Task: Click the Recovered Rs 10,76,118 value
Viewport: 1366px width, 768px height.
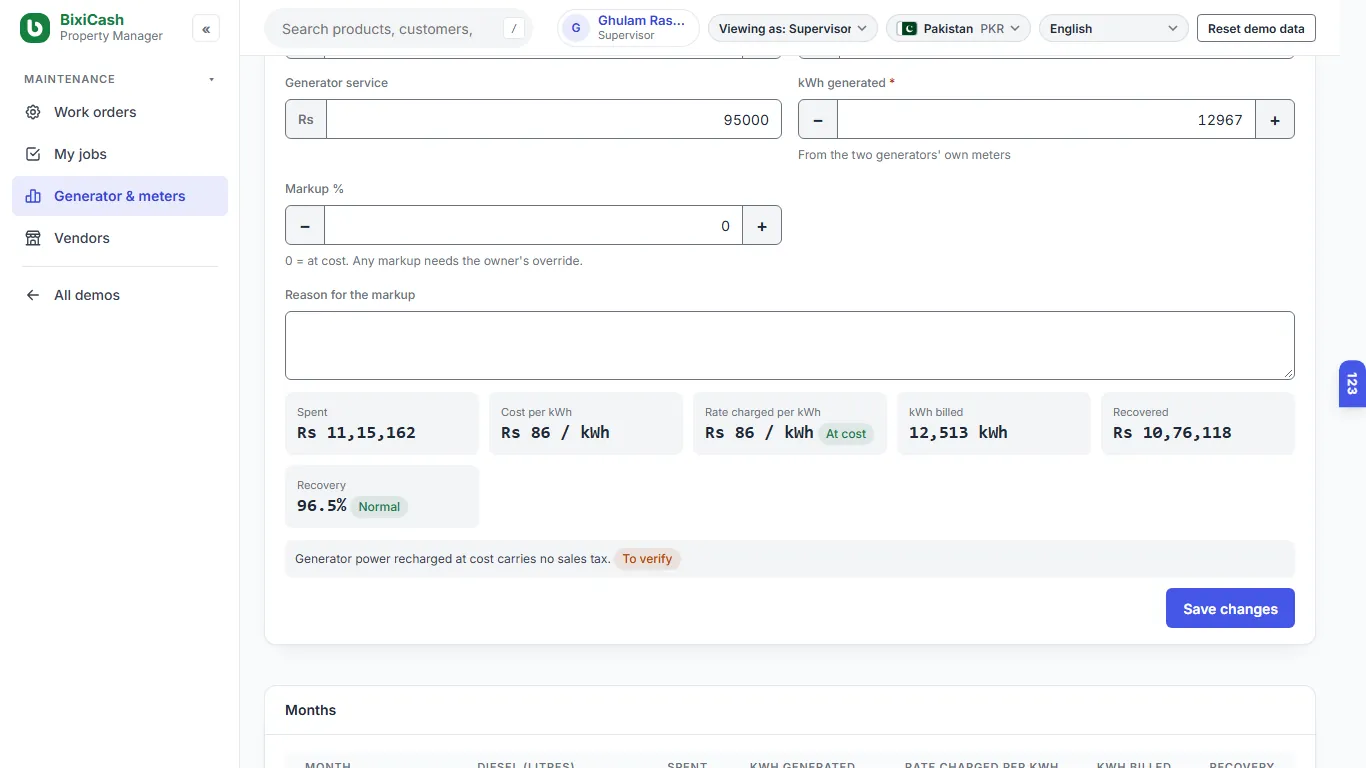Action: (1172, 433)
